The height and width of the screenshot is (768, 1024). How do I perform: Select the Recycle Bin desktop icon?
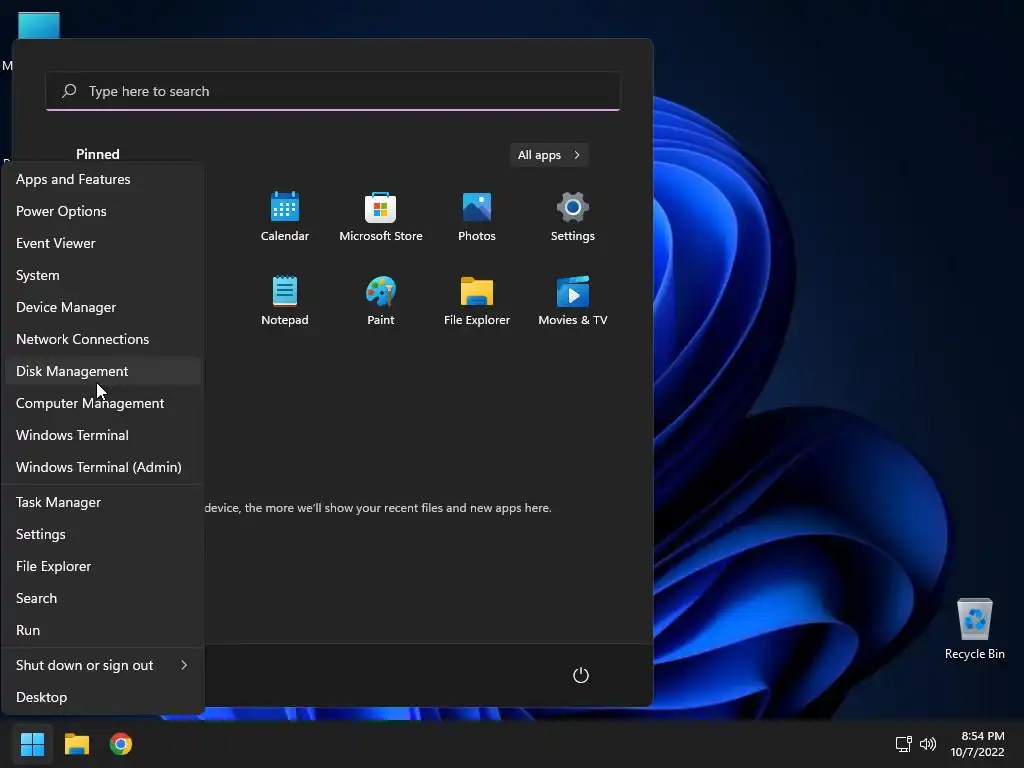pyautogui.click(x=974, y=630)
